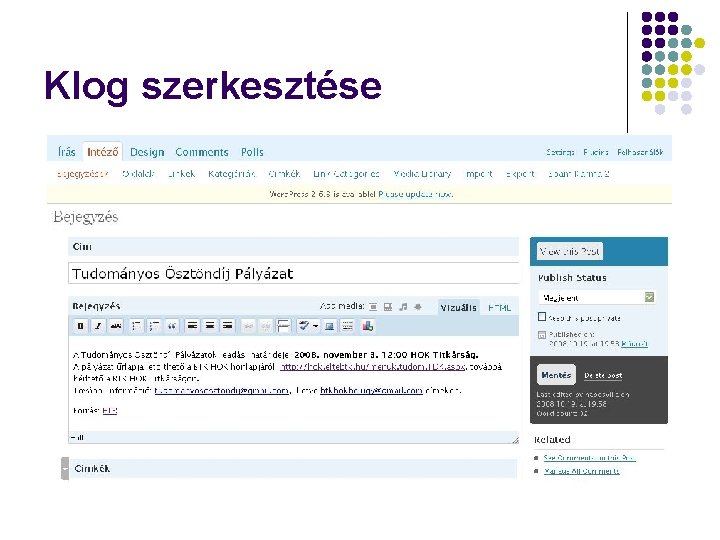Click the first gmail address in post
The image size is (720, 540).
point(222,391)
